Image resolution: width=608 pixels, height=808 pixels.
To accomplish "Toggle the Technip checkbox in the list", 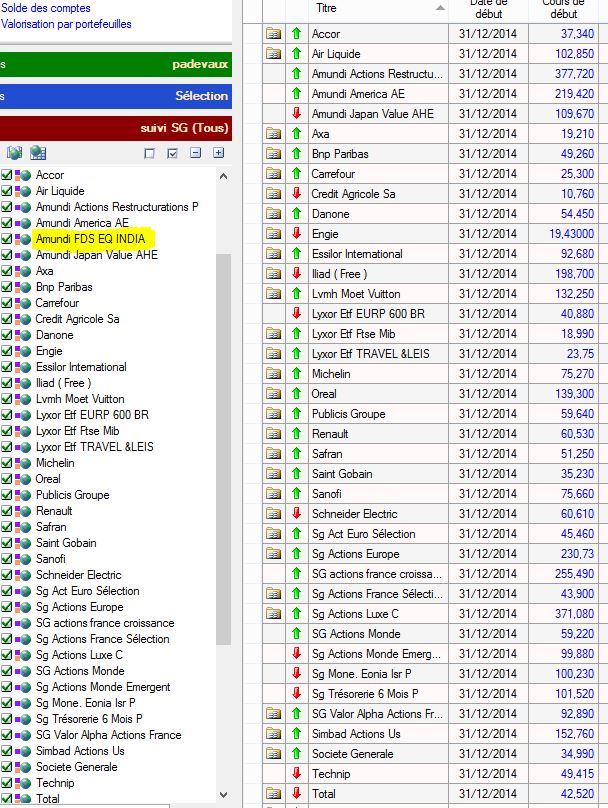I will [x=7, y=783].
